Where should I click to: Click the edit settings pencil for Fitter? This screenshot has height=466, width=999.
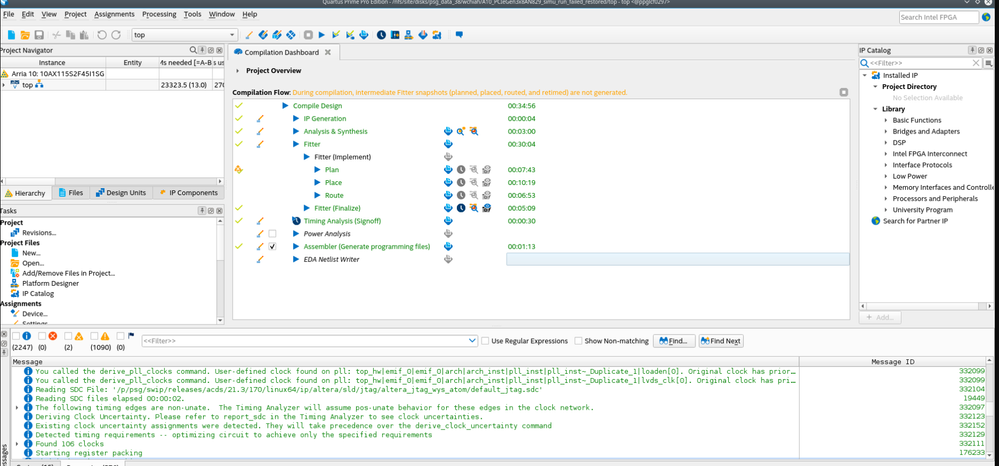tap(259, 144)
